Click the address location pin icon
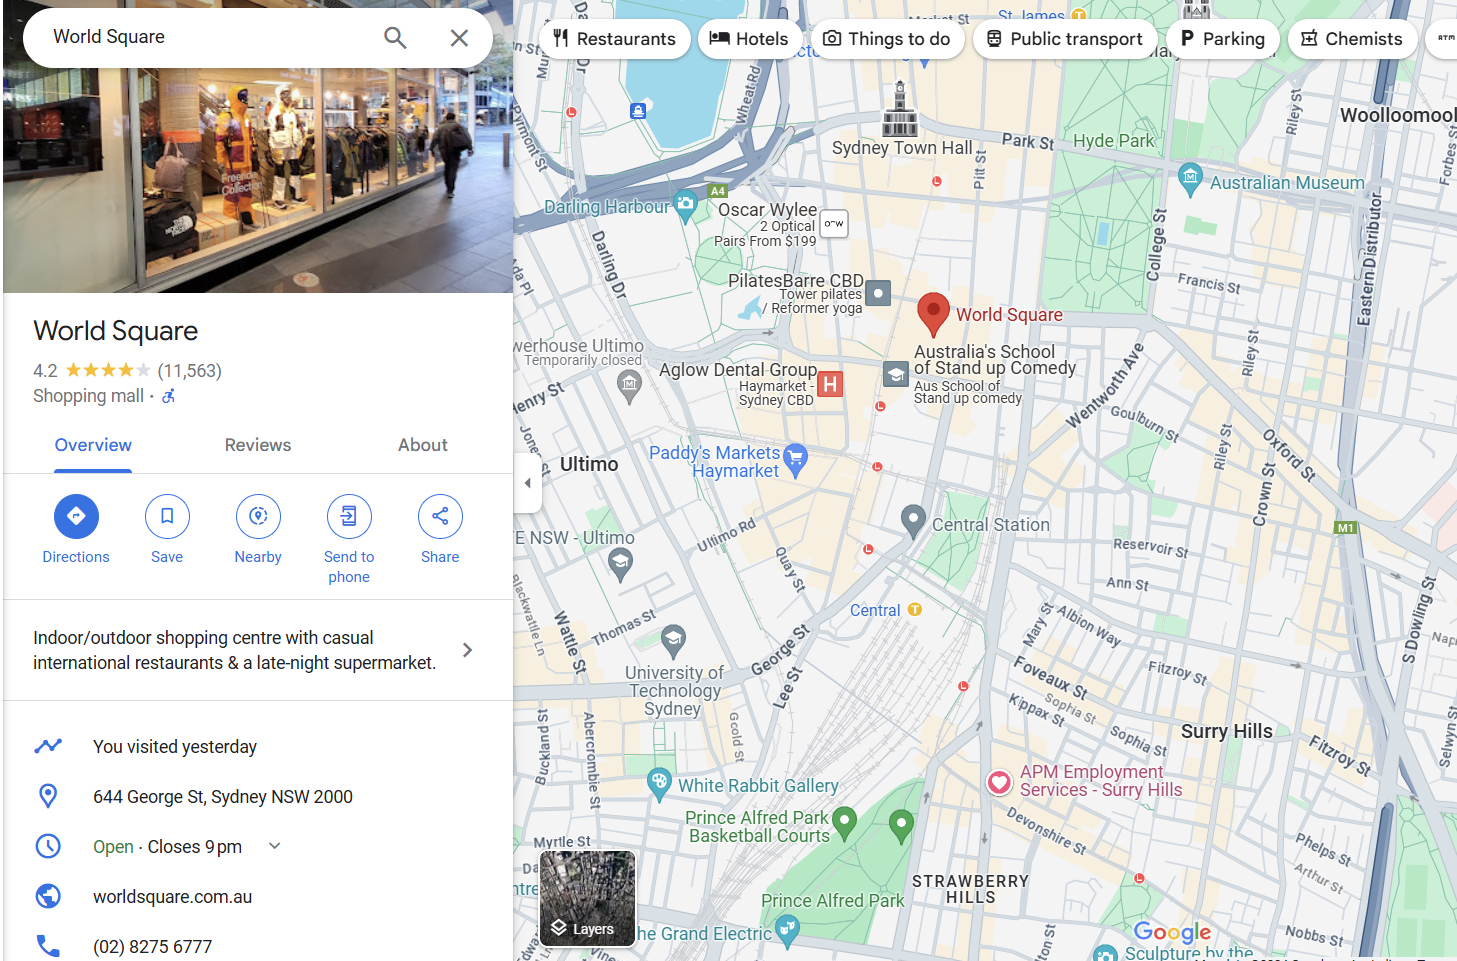Image resolution: width=1457 pixels, height=961 pixels. [48, 796]
